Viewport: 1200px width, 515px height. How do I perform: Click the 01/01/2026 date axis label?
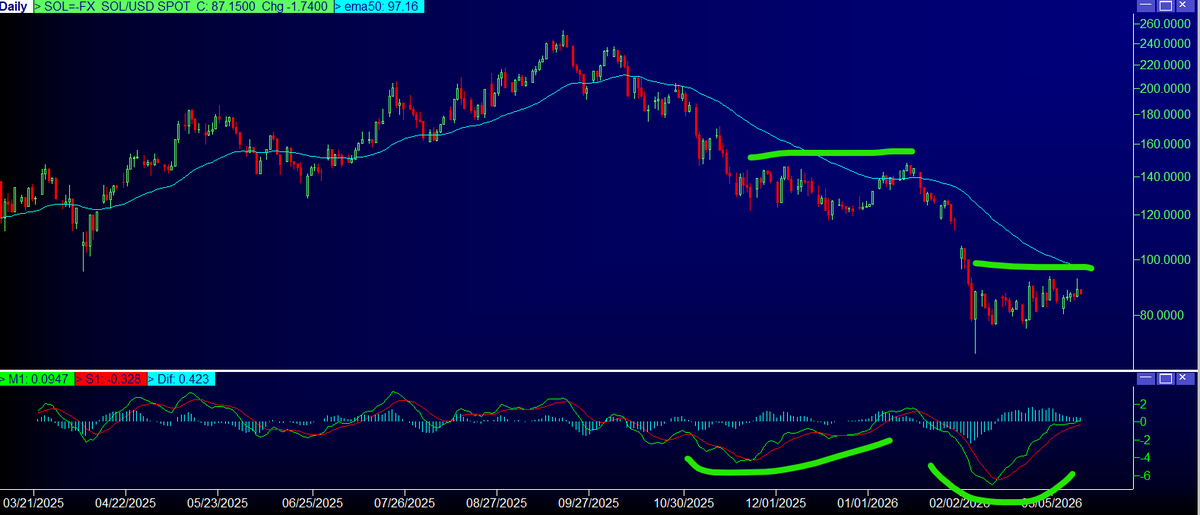(867, 503)
